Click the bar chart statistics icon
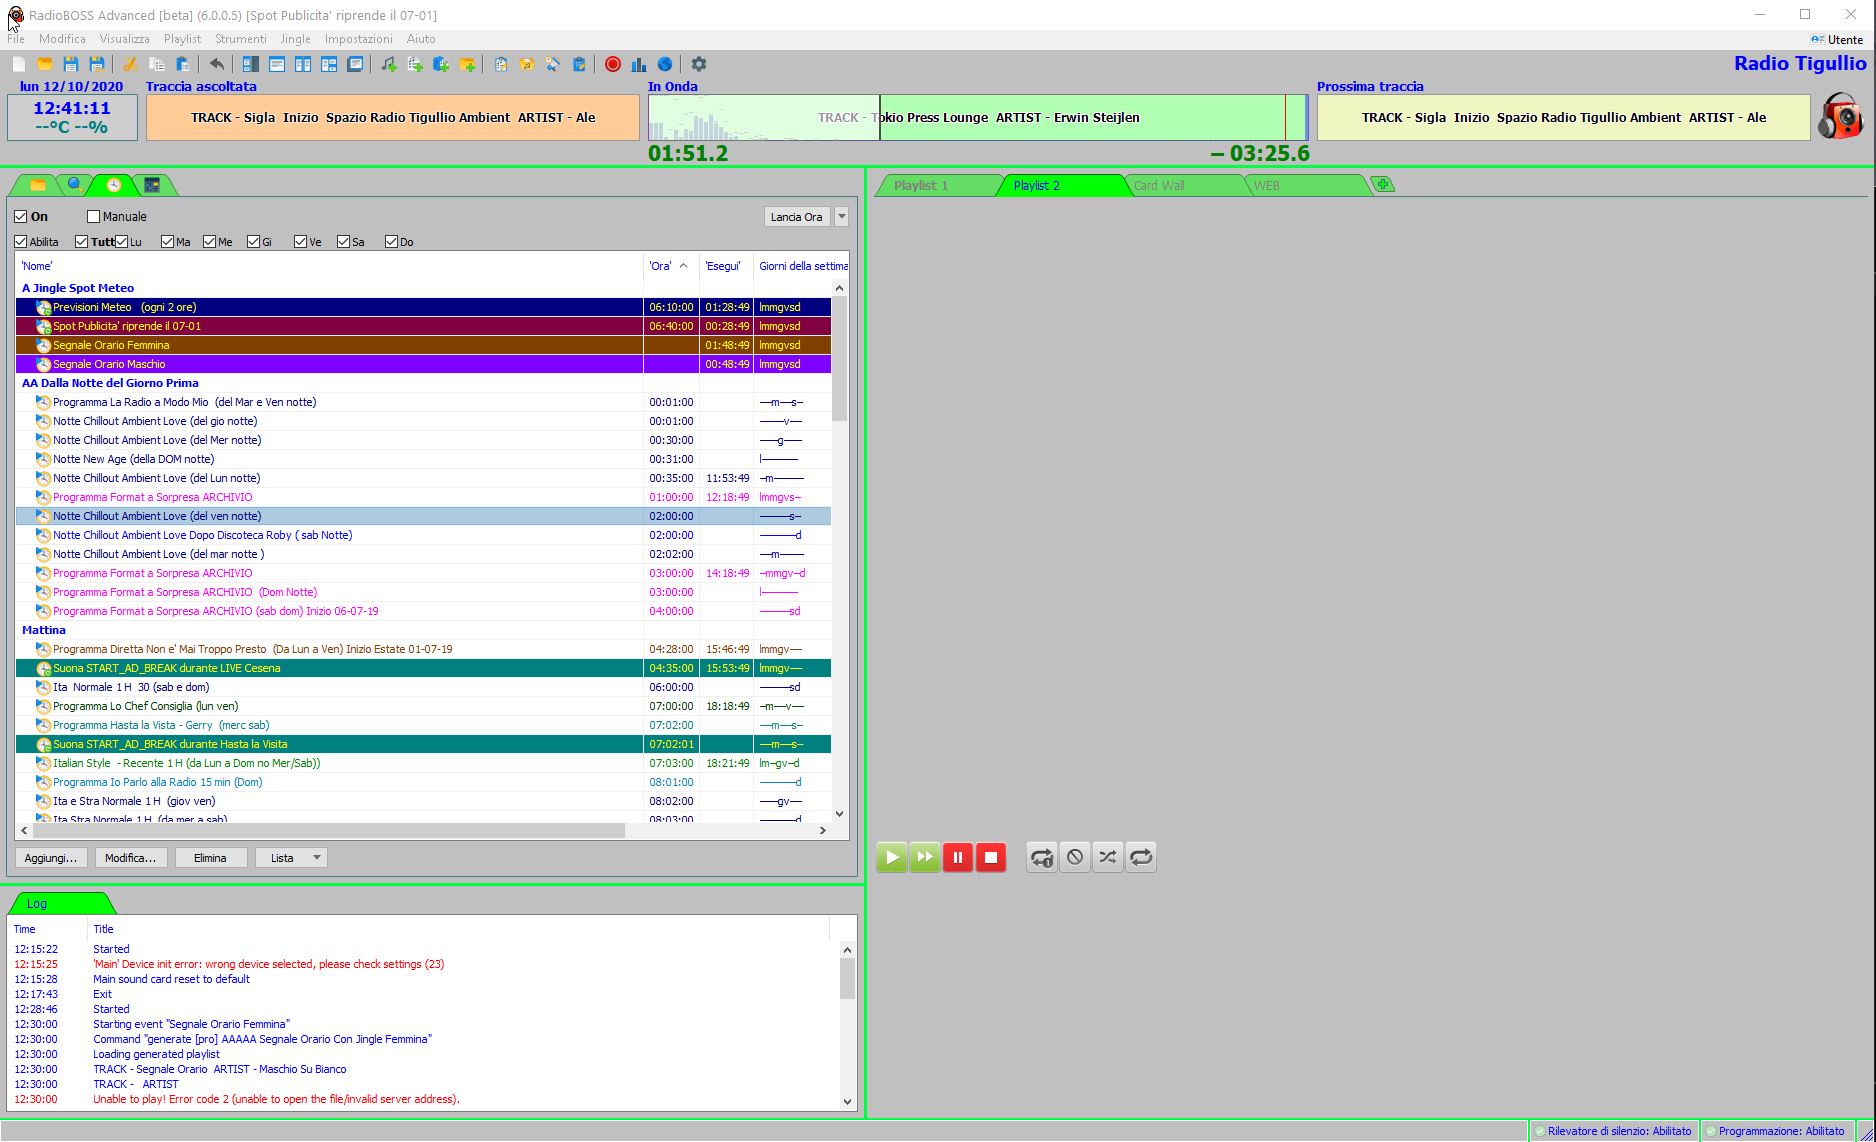The height and width of the screenshot is (1142, 1876). (639, 64)
